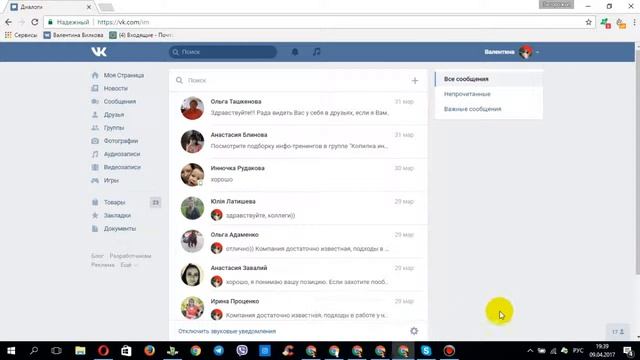Open the notifications bell in VK header
640x360 pixels.
295,52
